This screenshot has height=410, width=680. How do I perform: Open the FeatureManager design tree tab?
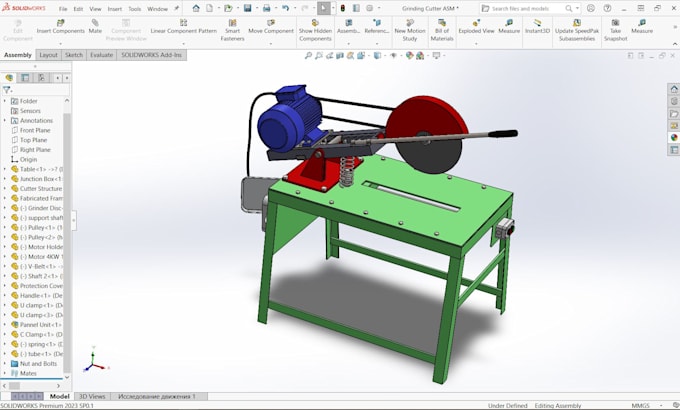click(x=9, y=78)
